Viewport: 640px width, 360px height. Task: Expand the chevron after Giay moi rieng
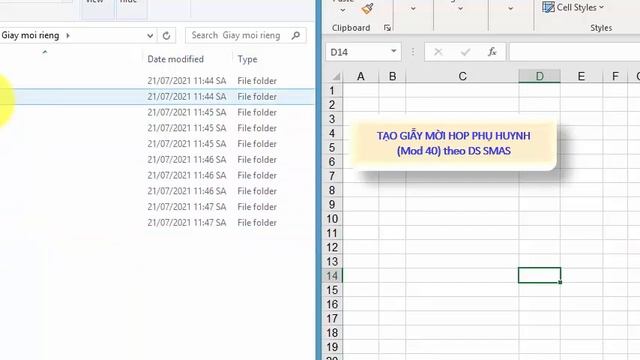click(x=68, y=36)
